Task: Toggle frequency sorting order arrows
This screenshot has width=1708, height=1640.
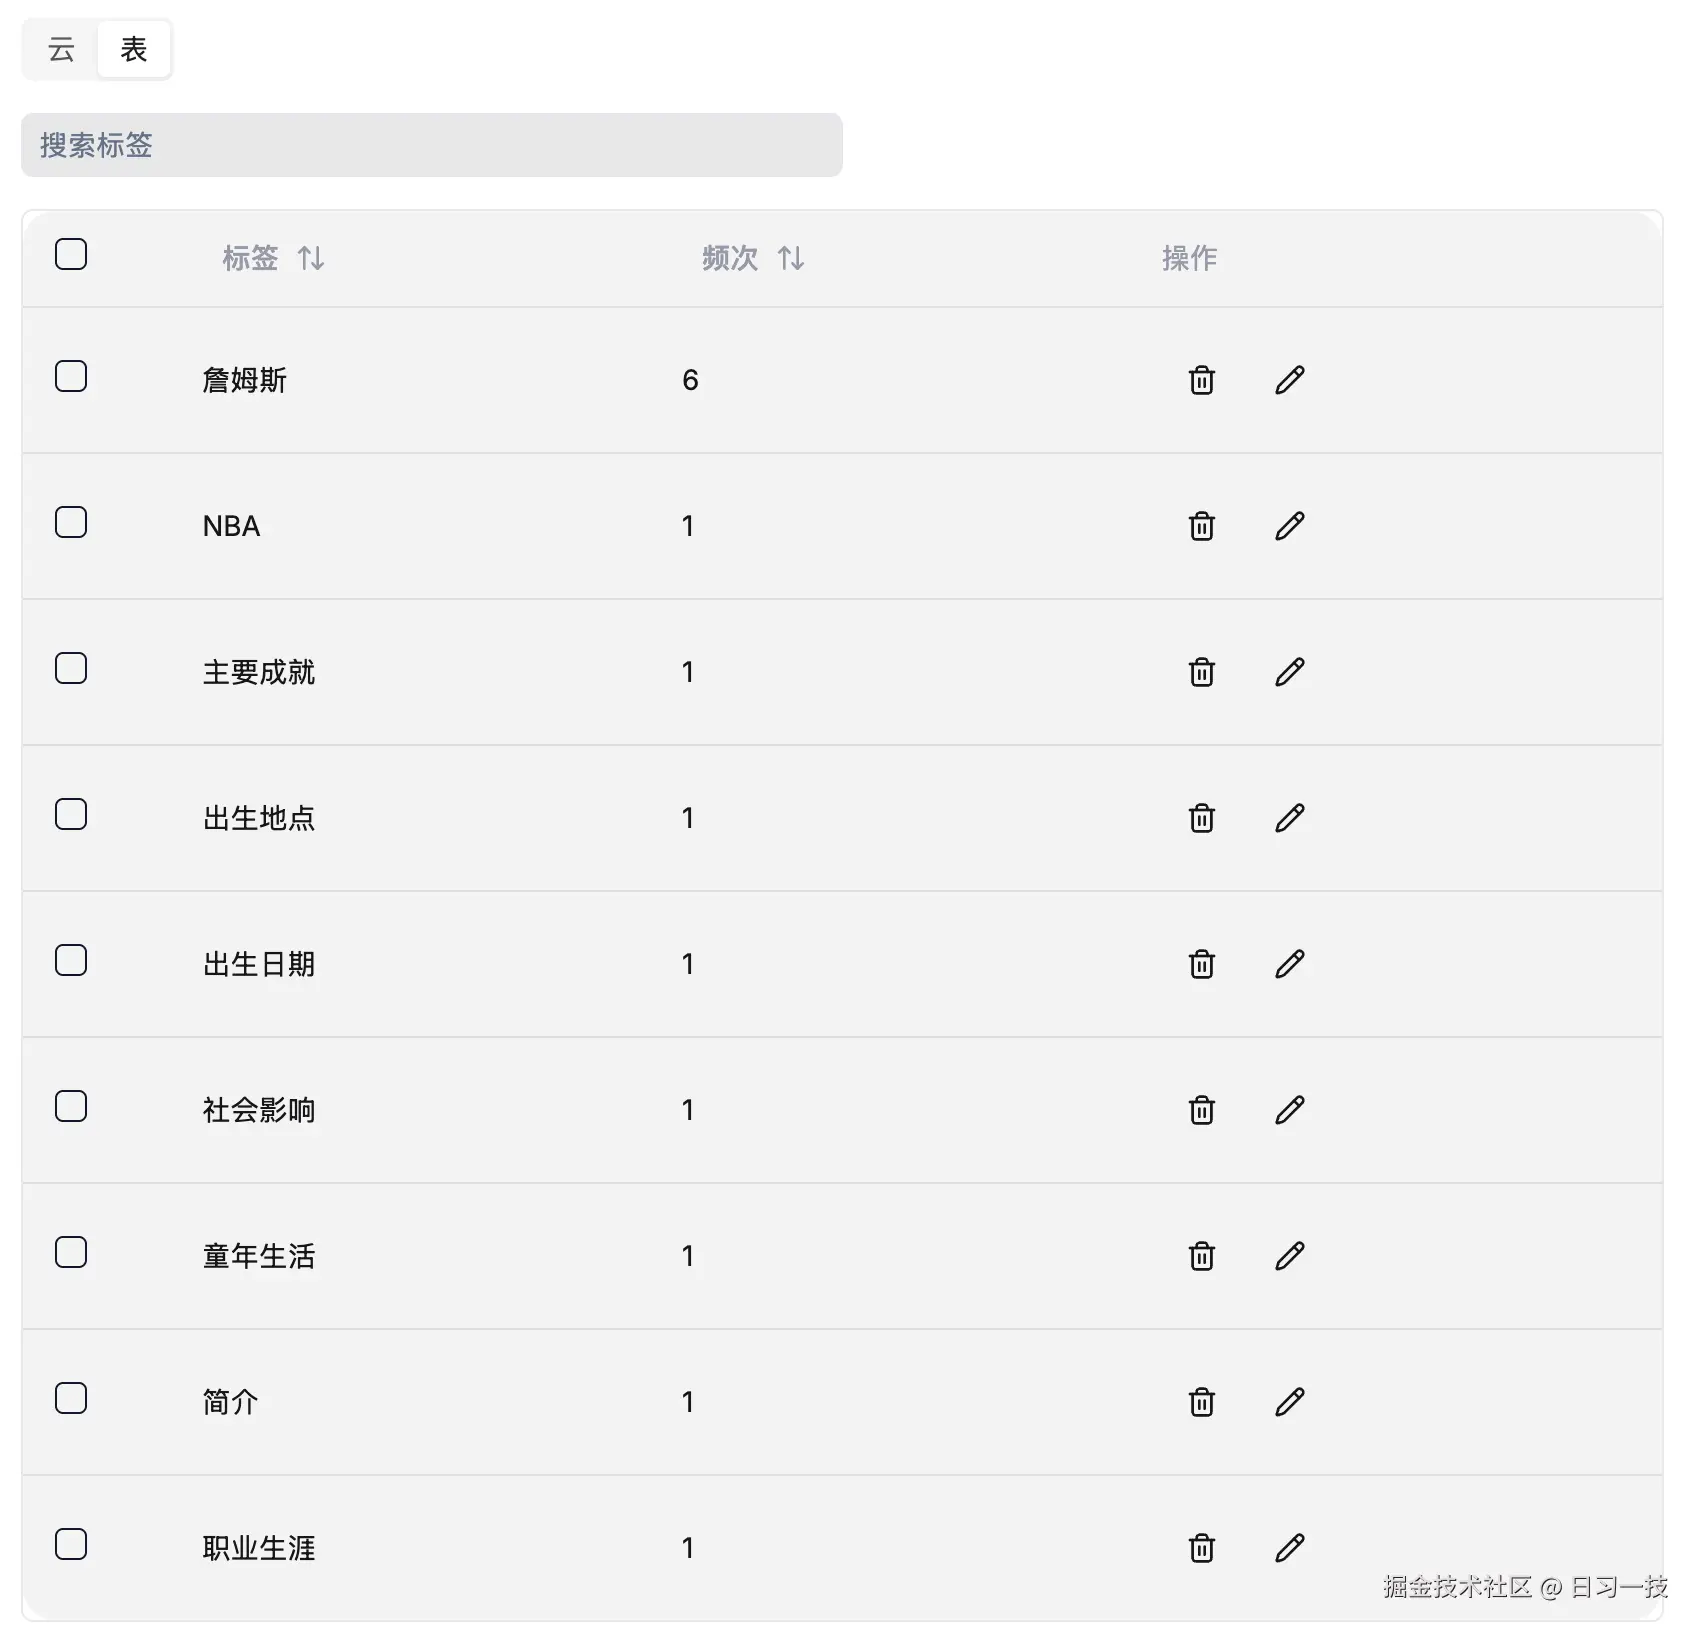Action: point(791,258)
